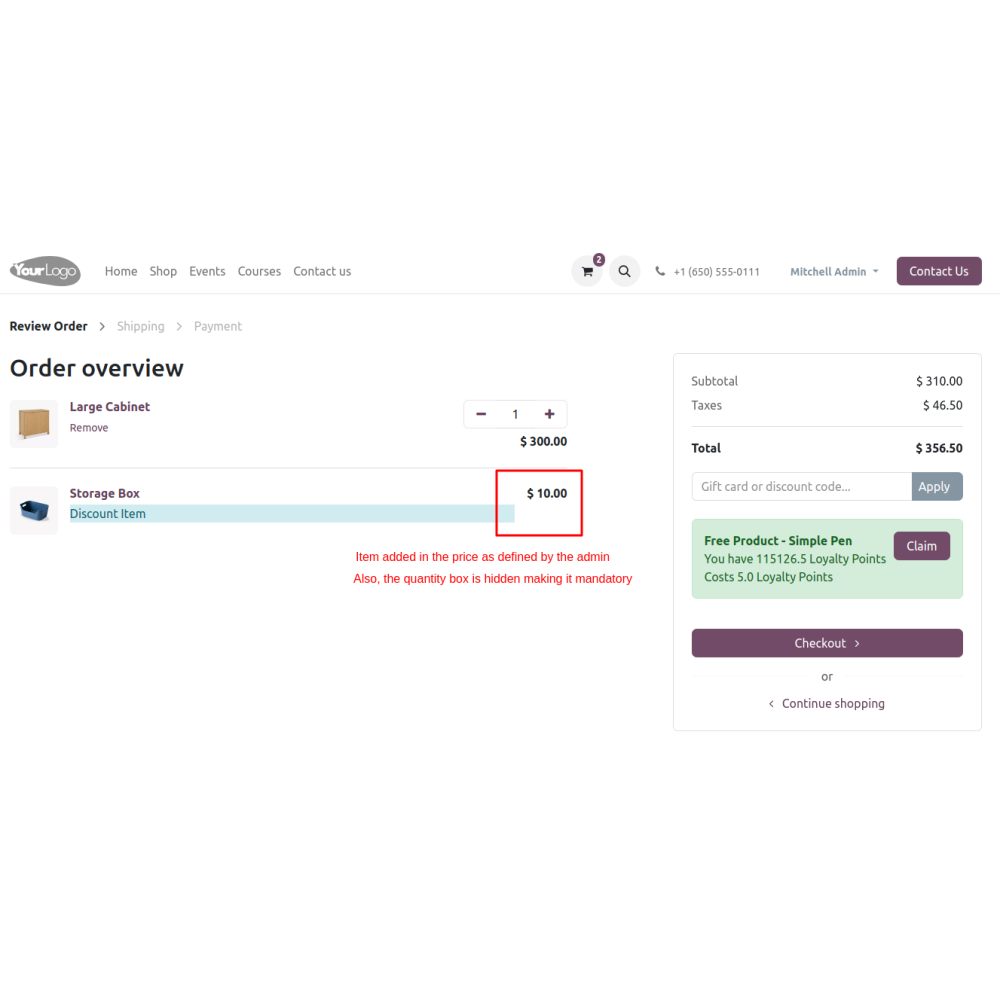Increase Large Cabinet quantity with plus
This screenshot has height=1000, width=1000.
coord(549,415)
